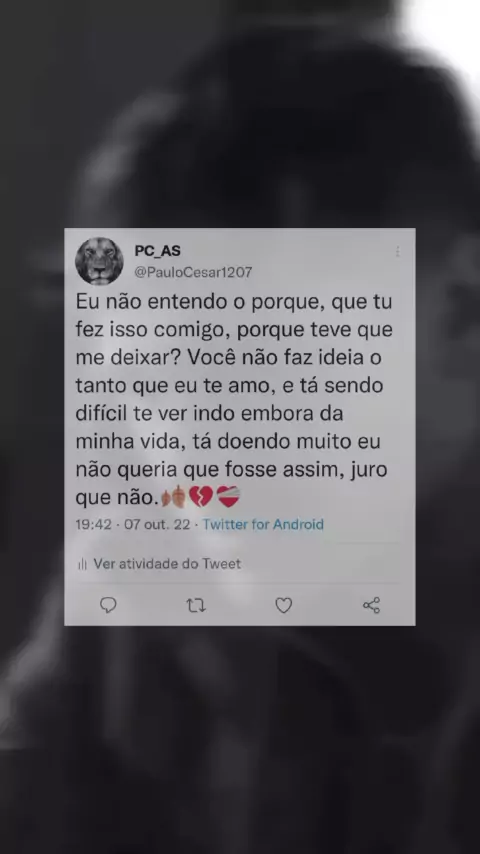The image size is (480, 854).
Task: Retweet using the arrows icon
Action: tap(196, 605)
